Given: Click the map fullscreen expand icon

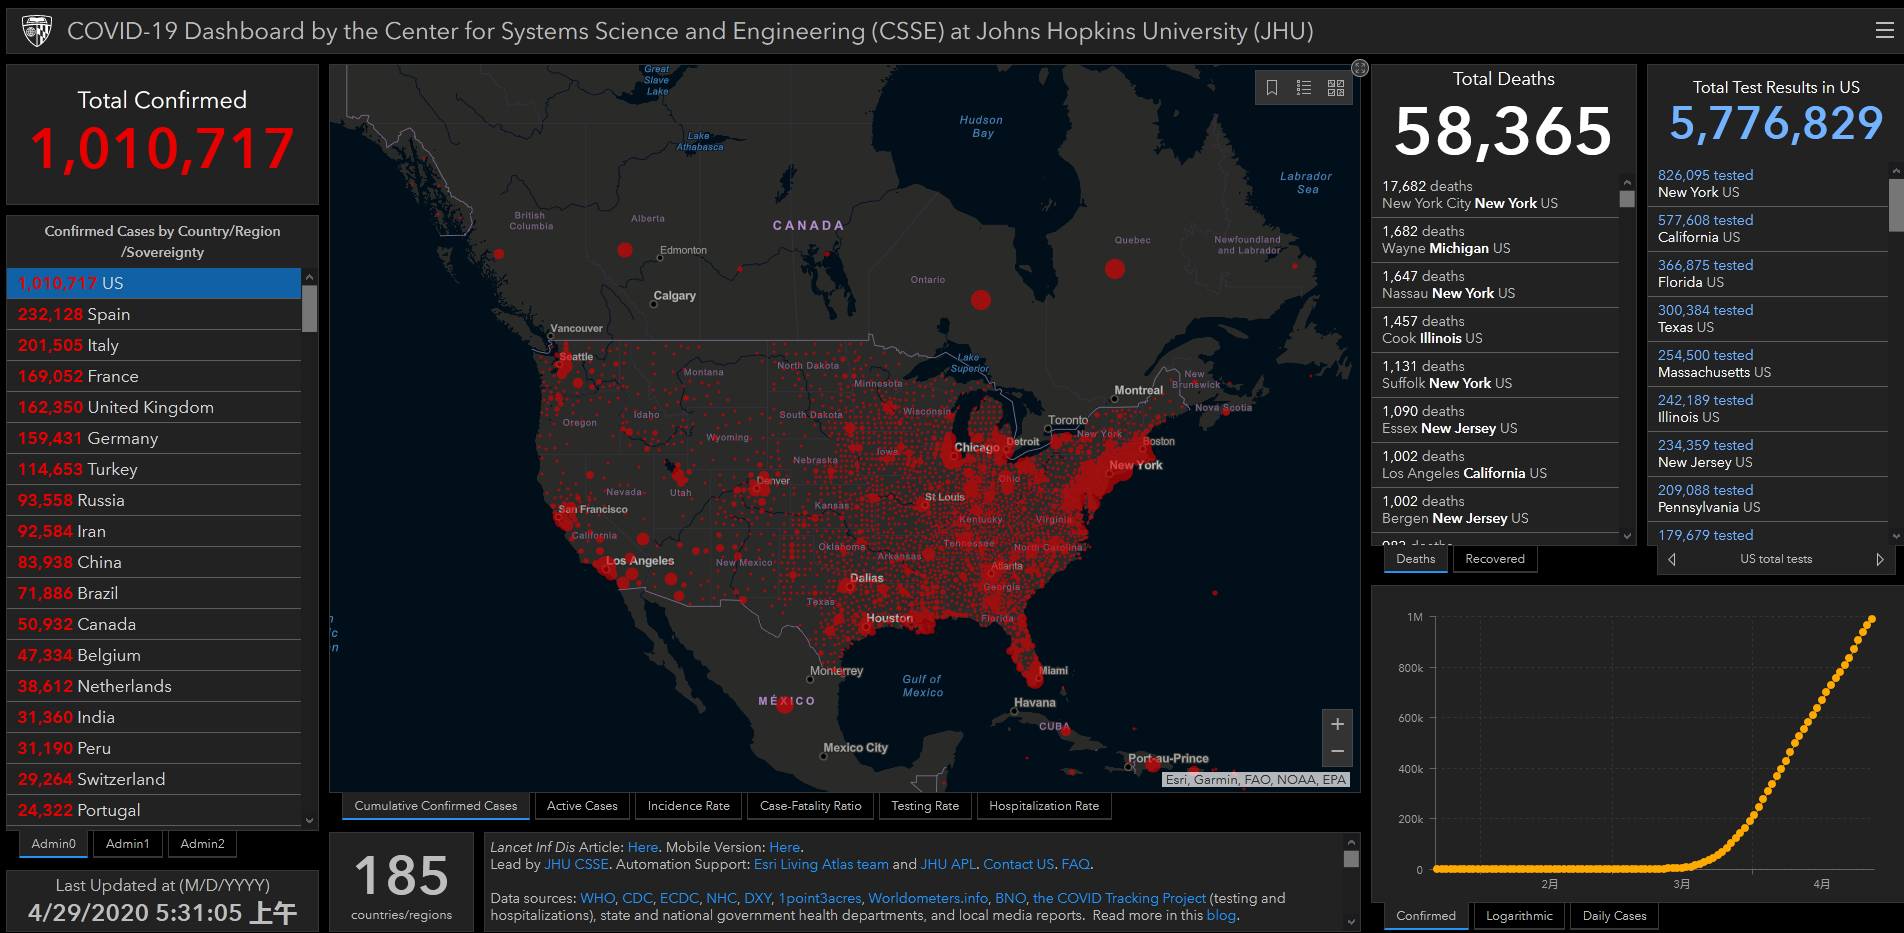Looking at the screenshot, I should (x=1360, y=68).
